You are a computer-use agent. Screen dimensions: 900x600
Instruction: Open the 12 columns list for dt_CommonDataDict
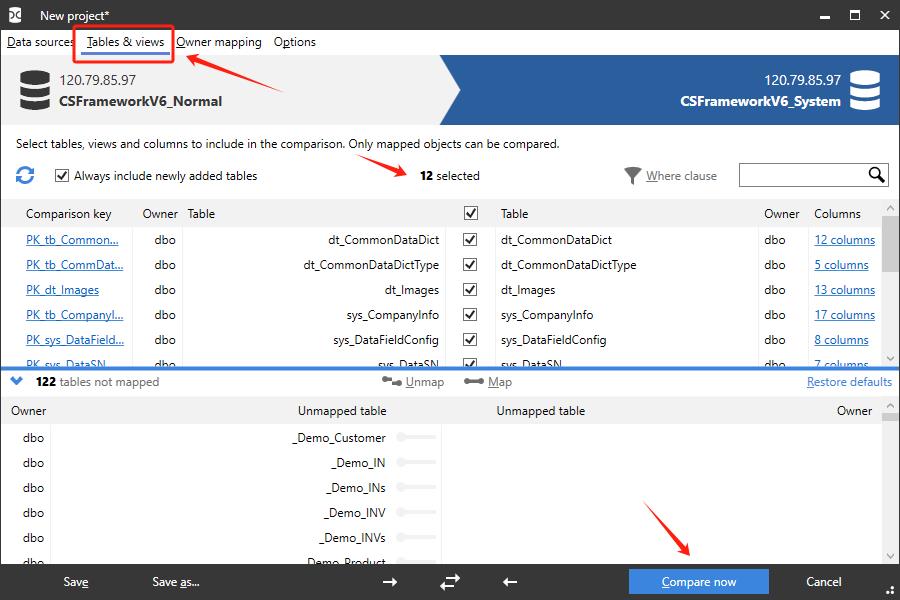[x=844, y=240]
